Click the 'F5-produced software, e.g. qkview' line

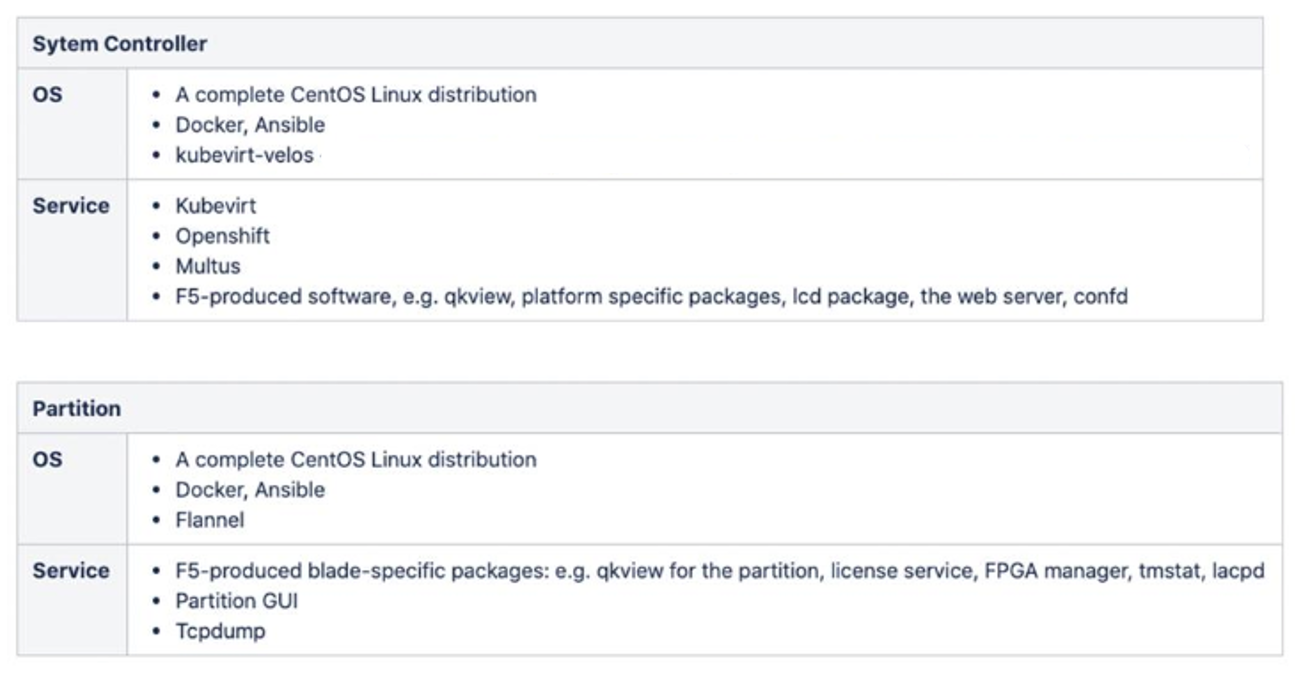[x=652, y=297]
